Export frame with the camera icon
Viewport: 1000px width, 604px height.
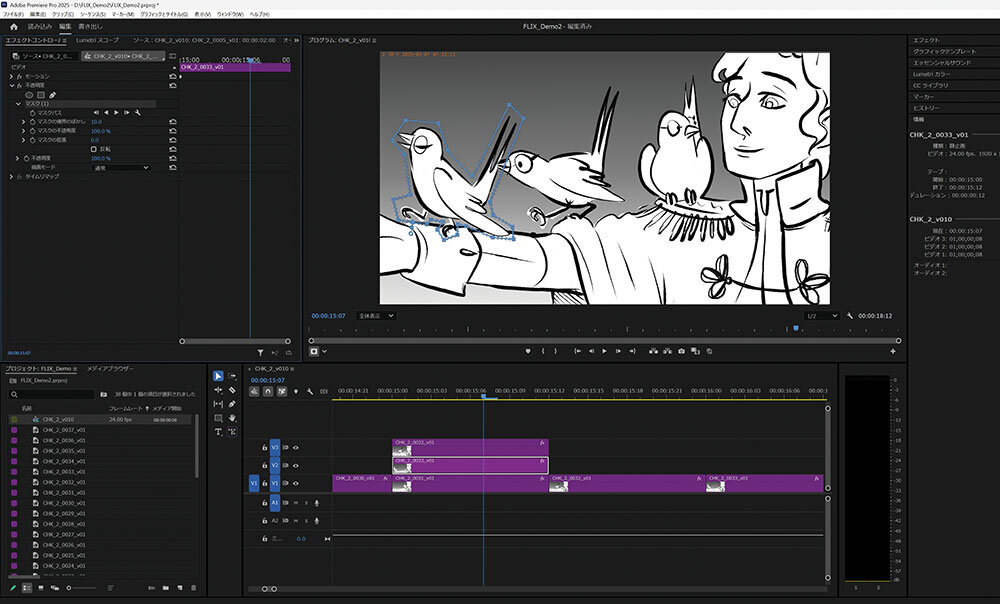coord(681,351)
